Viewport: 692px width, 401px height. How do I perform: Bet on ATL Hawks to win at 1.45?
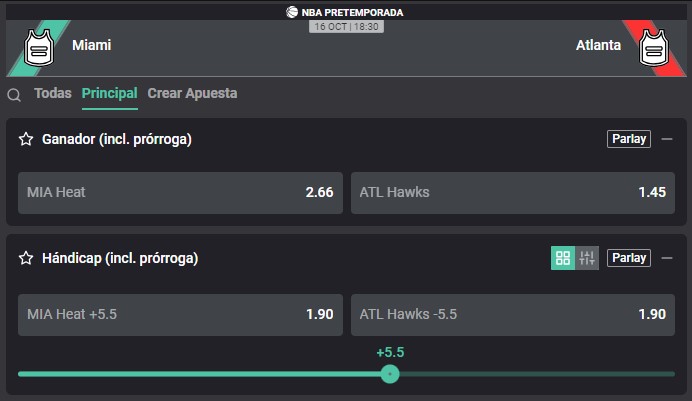pos(513,193)
